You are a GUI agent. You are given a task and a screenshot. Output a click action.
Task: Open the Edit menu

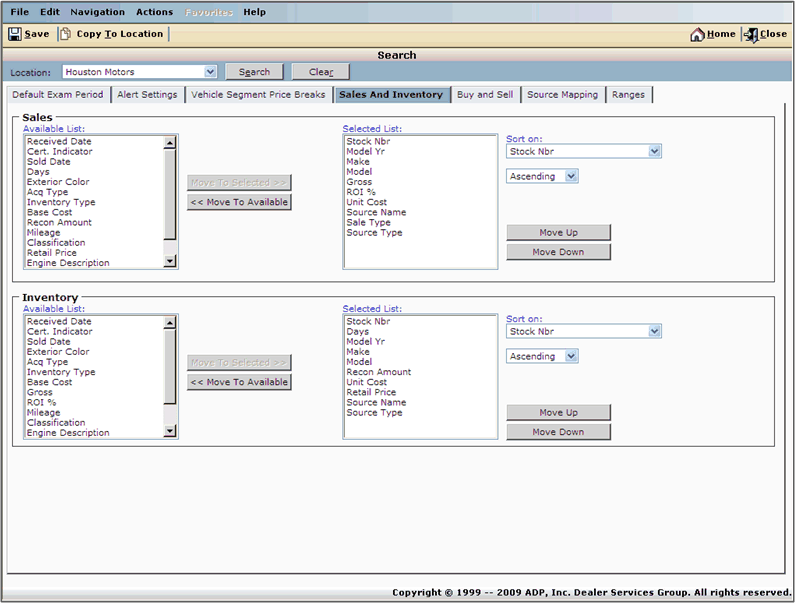pyautogui.click(x=50, y=12)
